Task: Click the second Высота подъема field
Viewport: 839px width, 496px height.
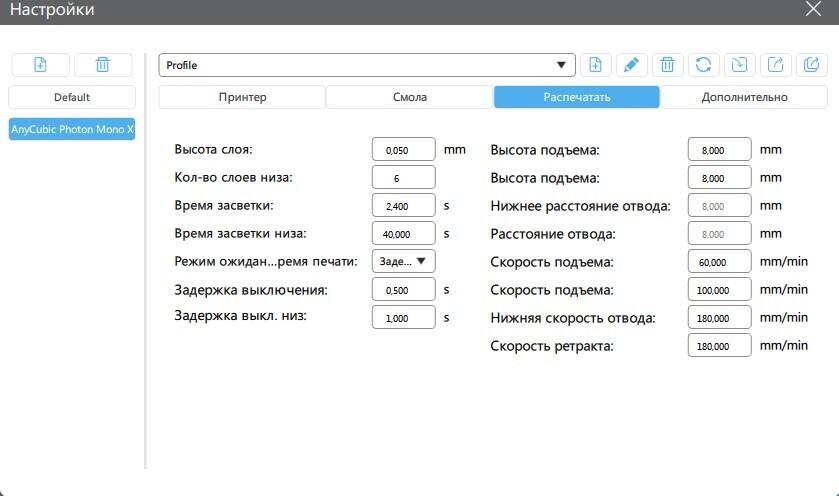Action: click(x=720, y=178)
